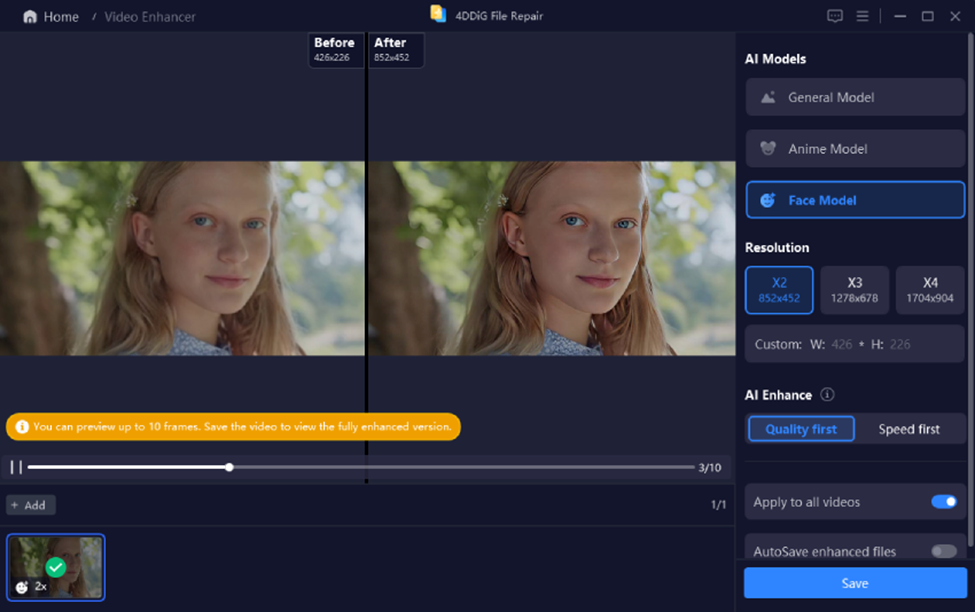Go to Home in the breadcrumb

pyautogui.click(x=61, y=17)
